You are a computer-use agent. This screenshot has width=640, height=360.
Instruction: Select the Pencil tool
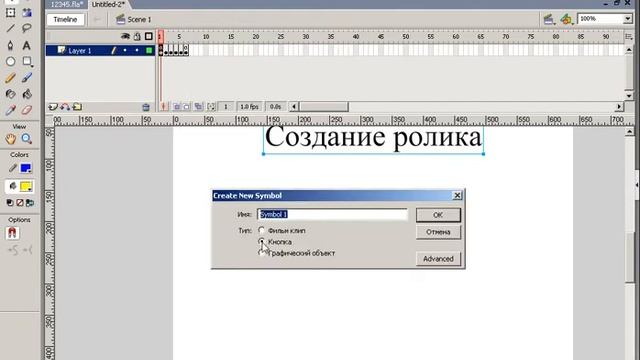[11, 78]
